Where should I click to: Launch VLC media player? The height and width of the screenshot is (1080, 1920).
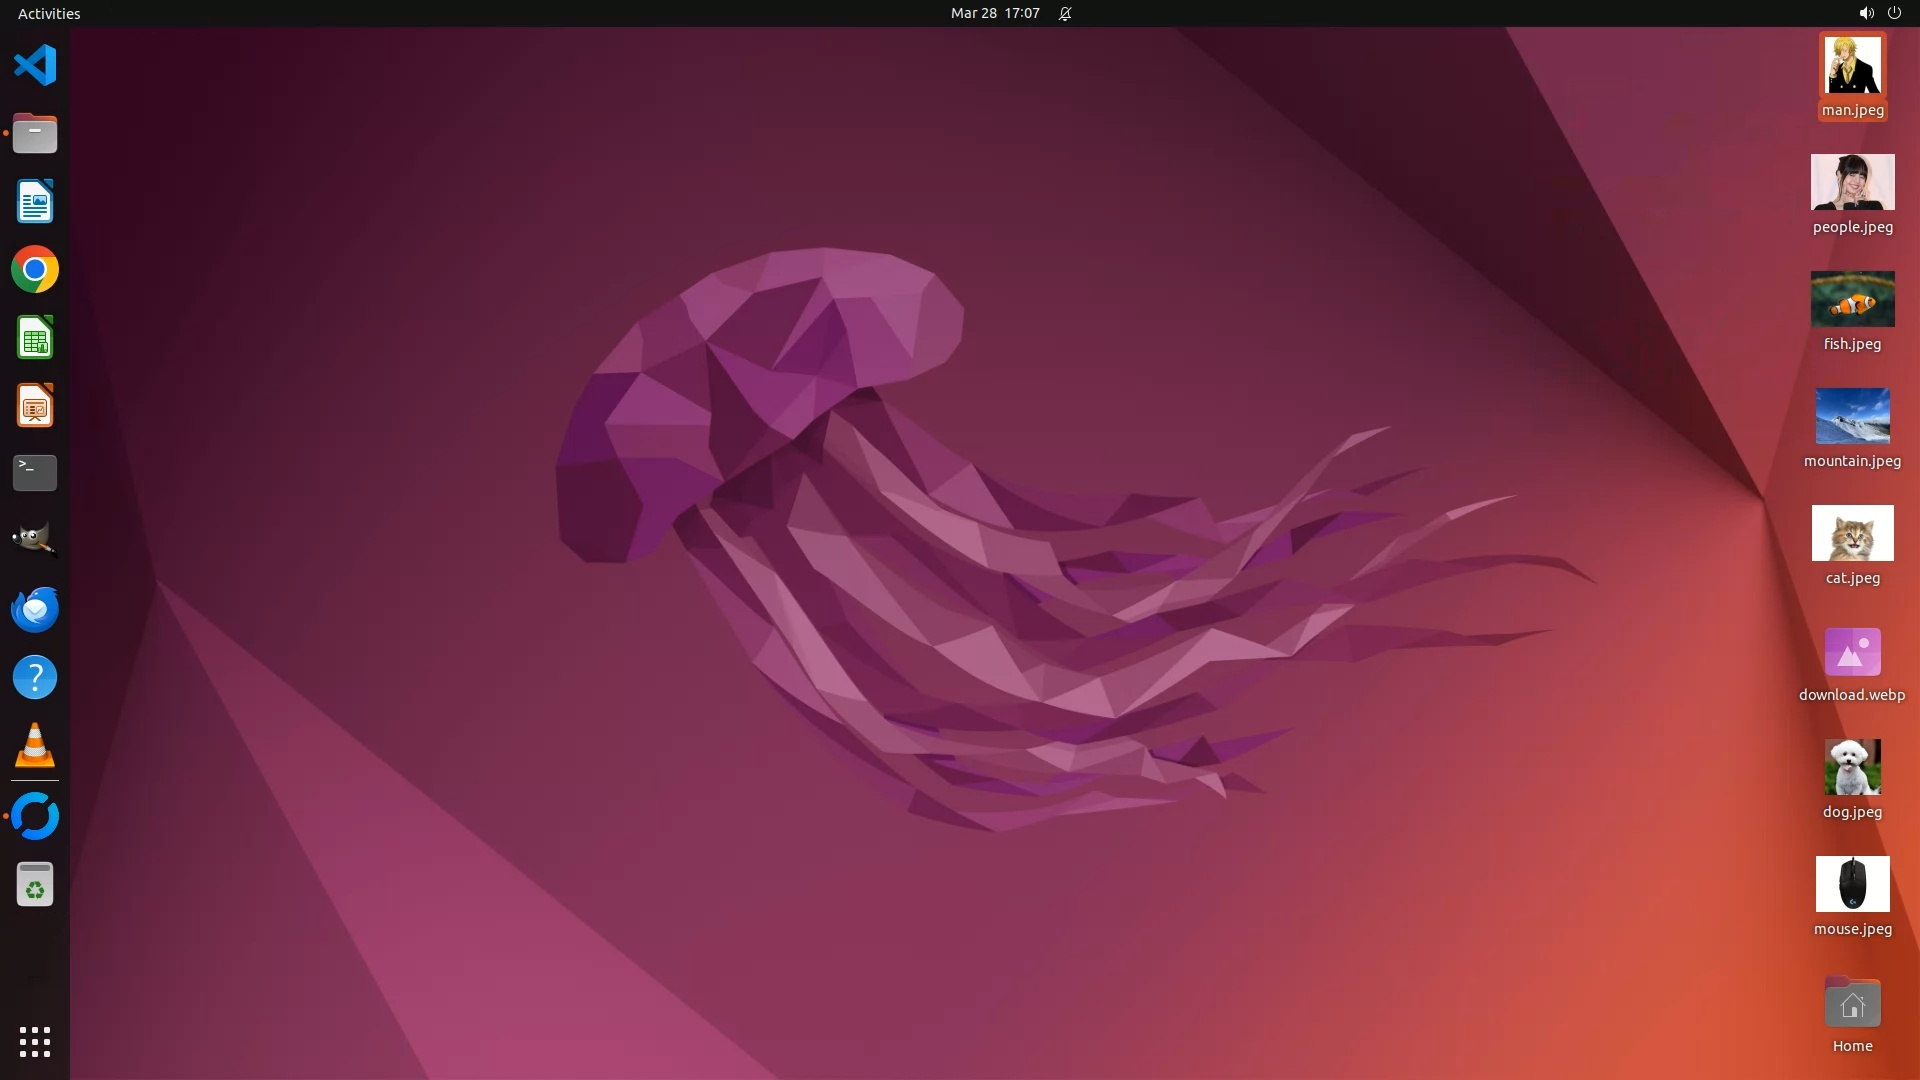click(35, 746)
